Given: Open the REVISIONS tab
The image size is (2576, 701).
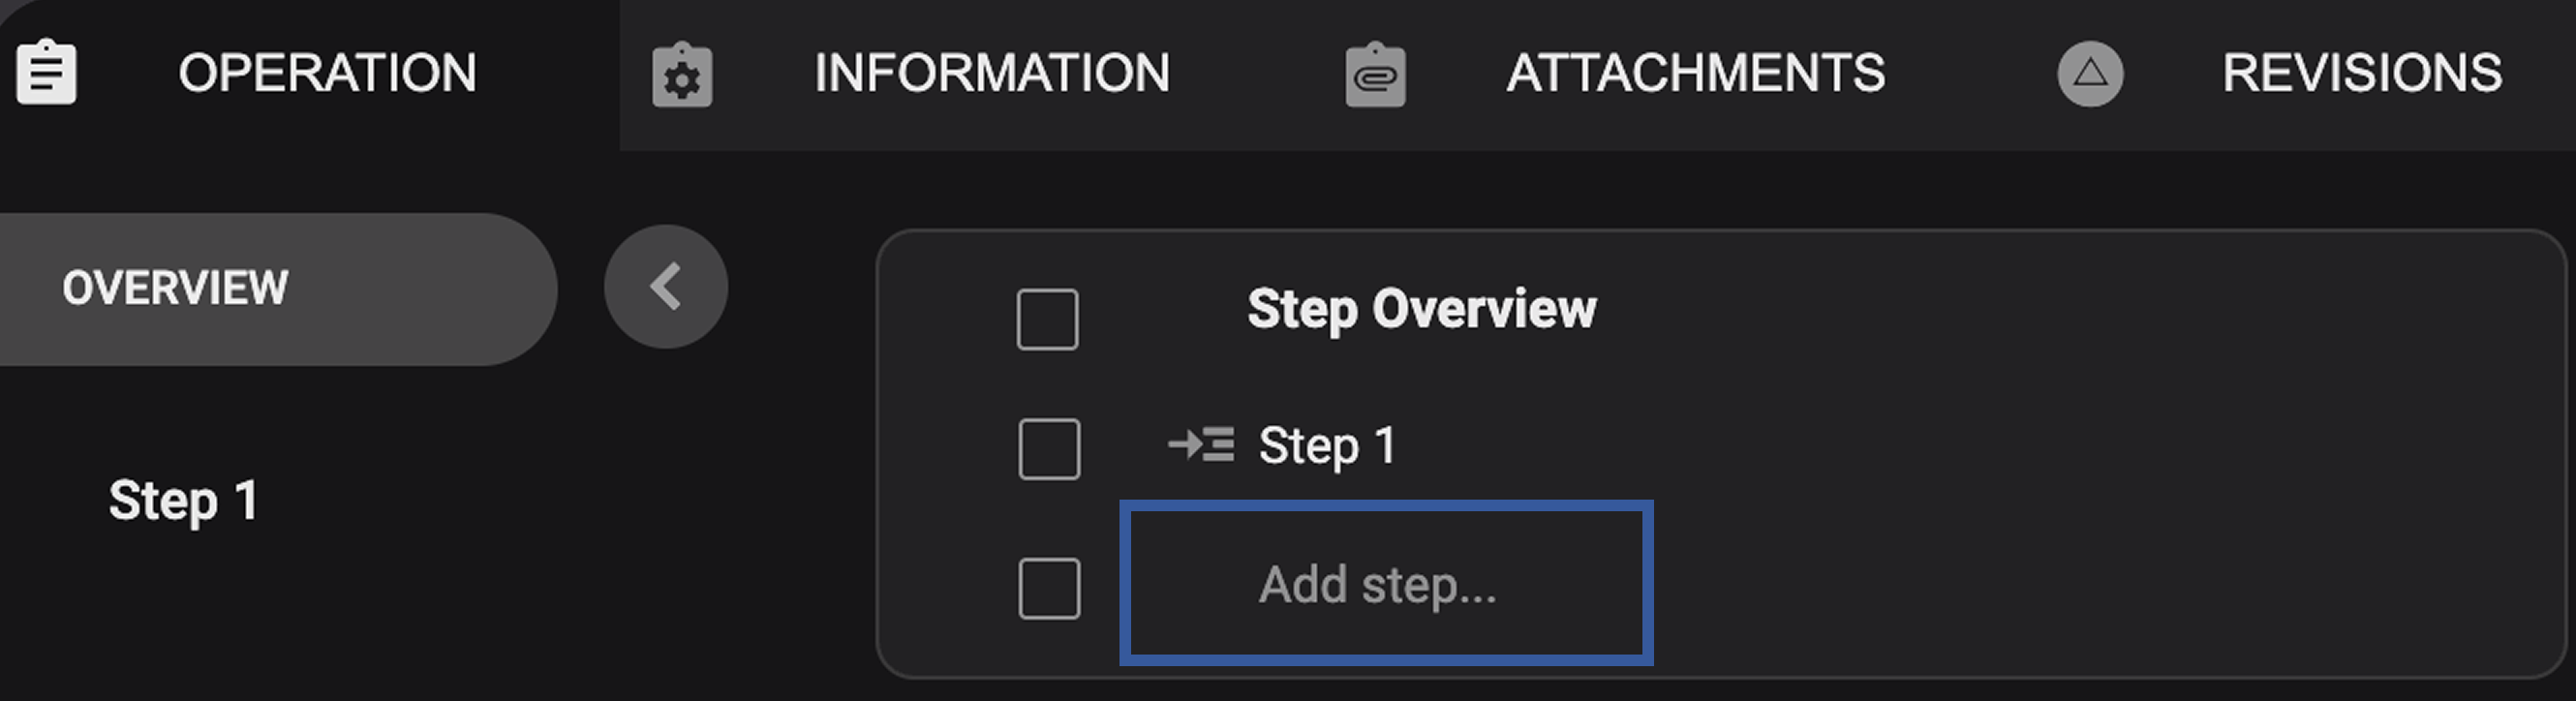Looking at the screenshot, I should [x=2360, y=72].
